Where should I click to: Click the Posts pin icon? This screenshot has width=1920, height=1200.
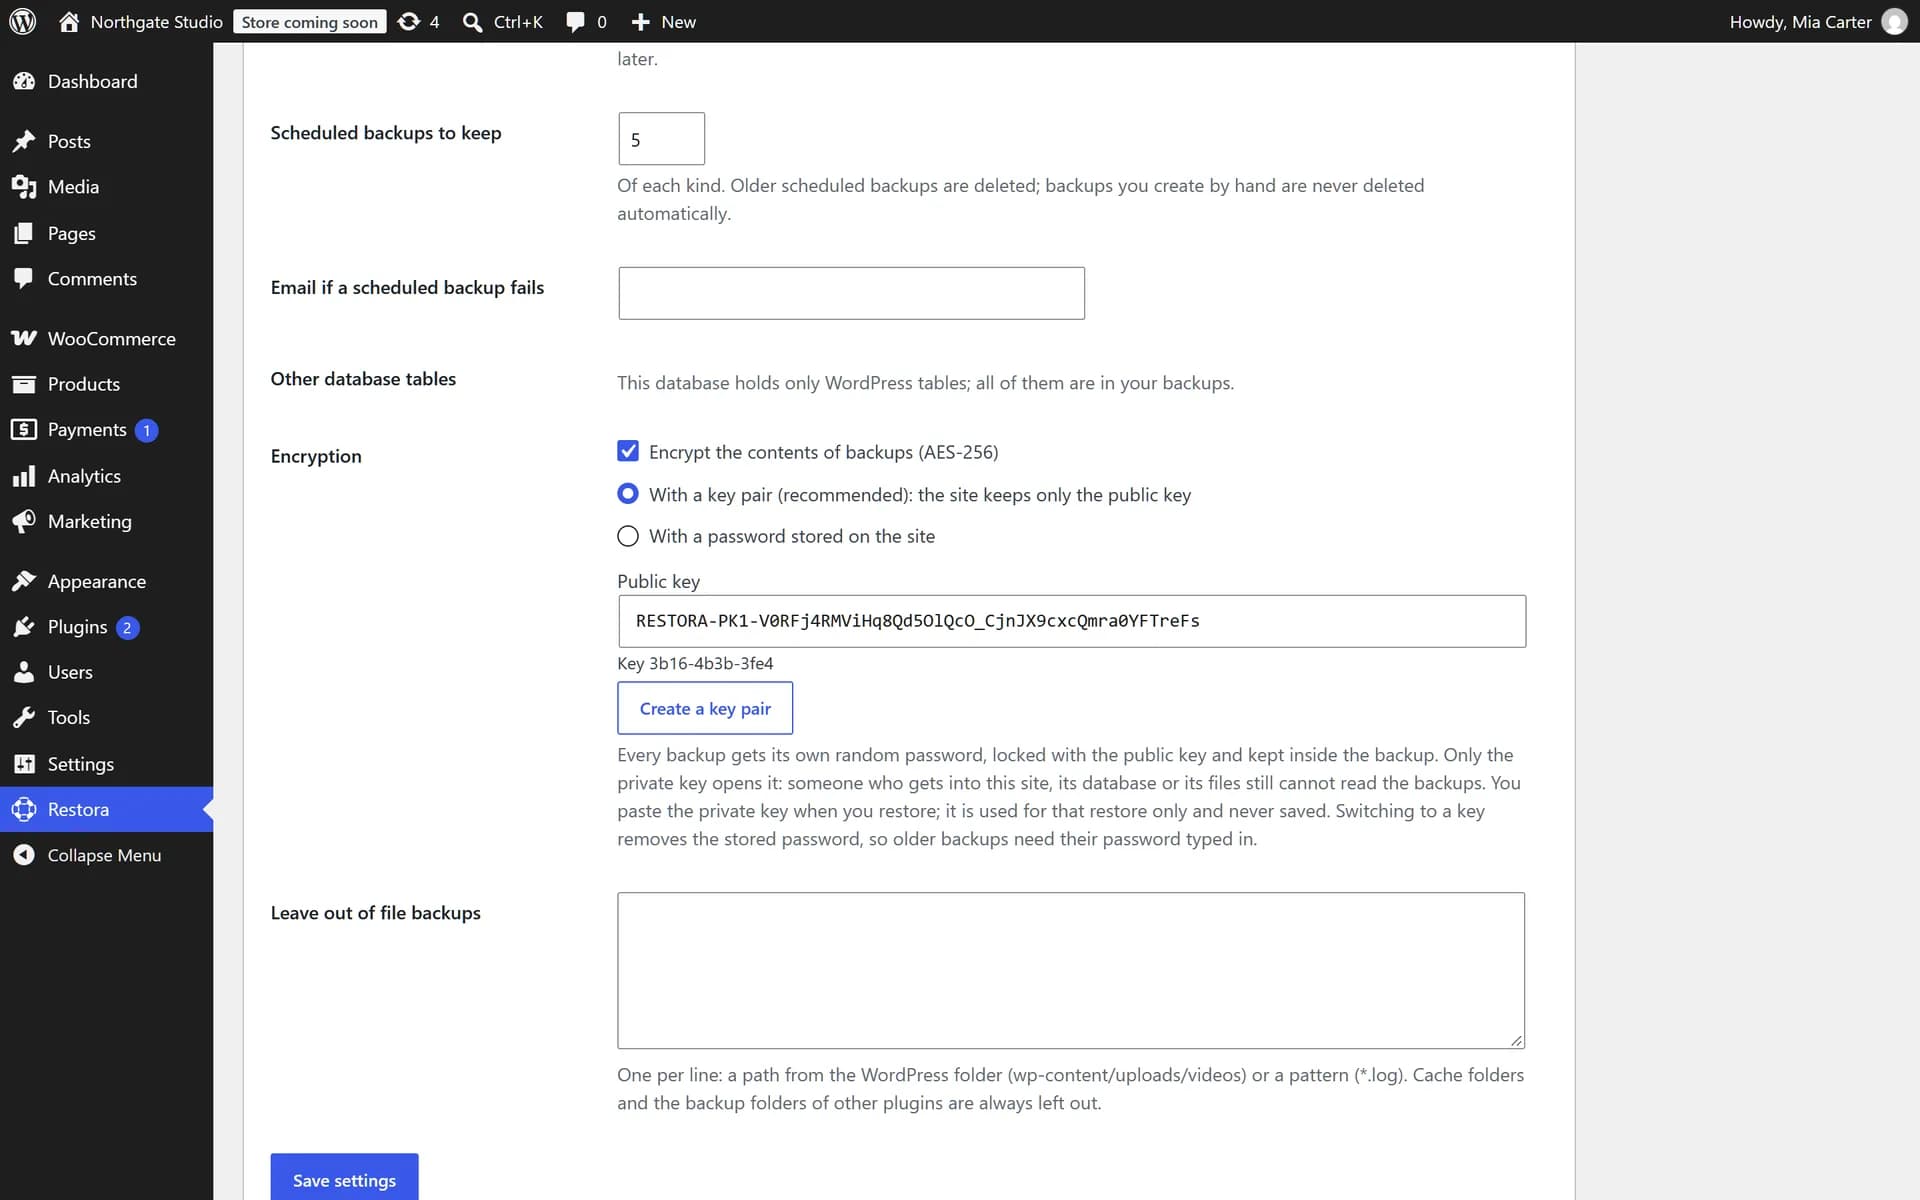24,141
